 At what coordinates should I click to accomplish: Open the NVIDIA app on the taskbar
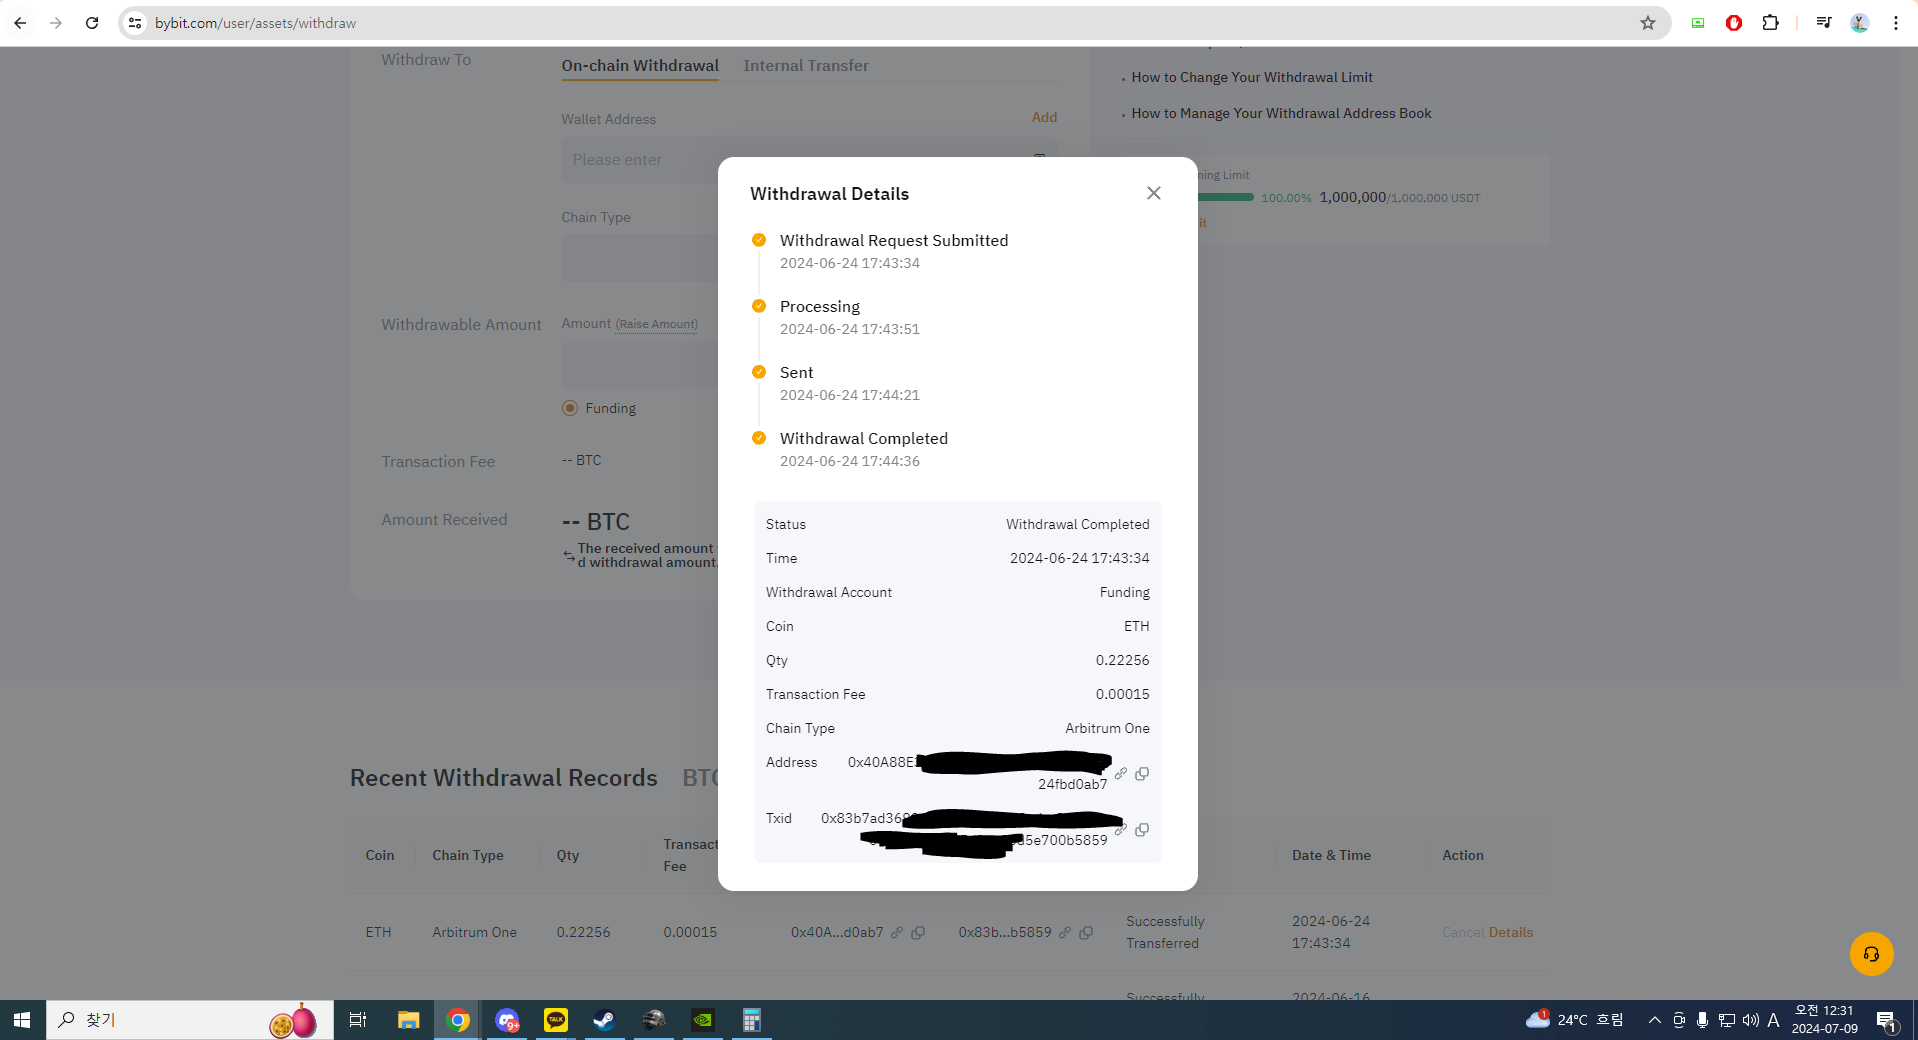[x=703, y=1020]
